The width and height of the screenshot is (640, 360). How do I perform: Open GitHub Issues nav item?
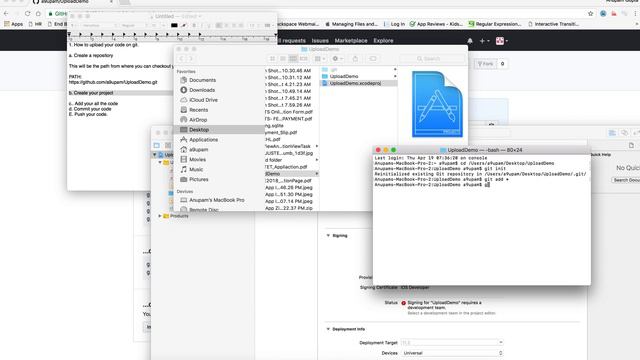(x=320, y=41)
